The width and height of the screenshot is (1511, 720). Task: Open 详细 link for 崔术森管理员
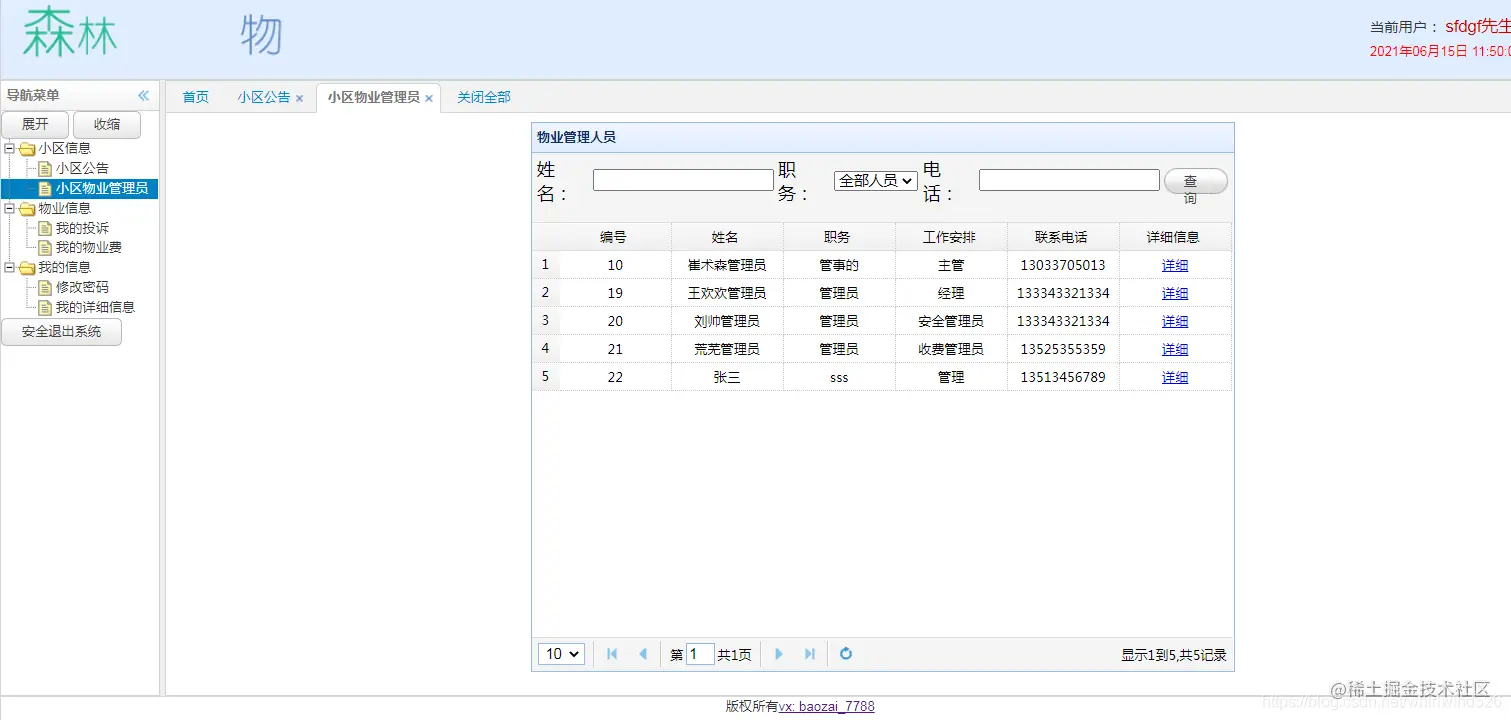pos(1175,265)
